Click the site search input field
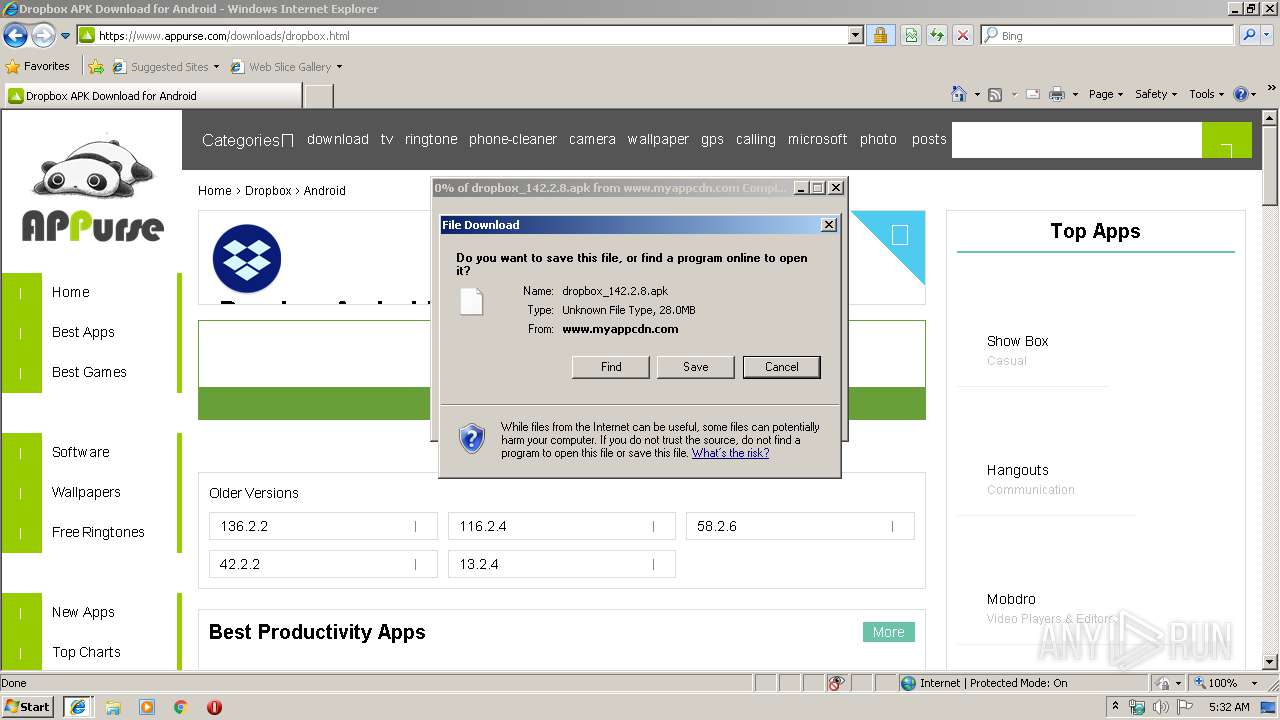Screen dimensions: 1280x720 [1076, 140]
